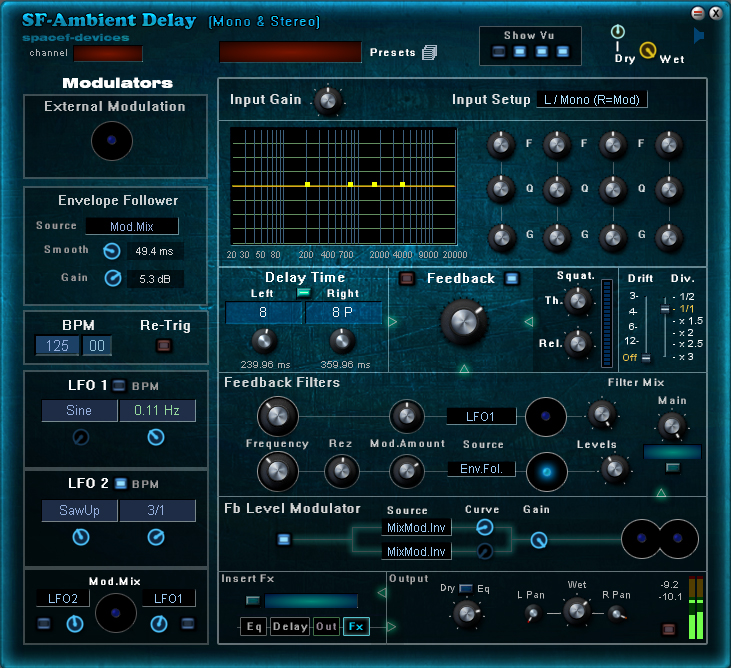Select the Out routing tab
The image size is (731, 668).
326,627
